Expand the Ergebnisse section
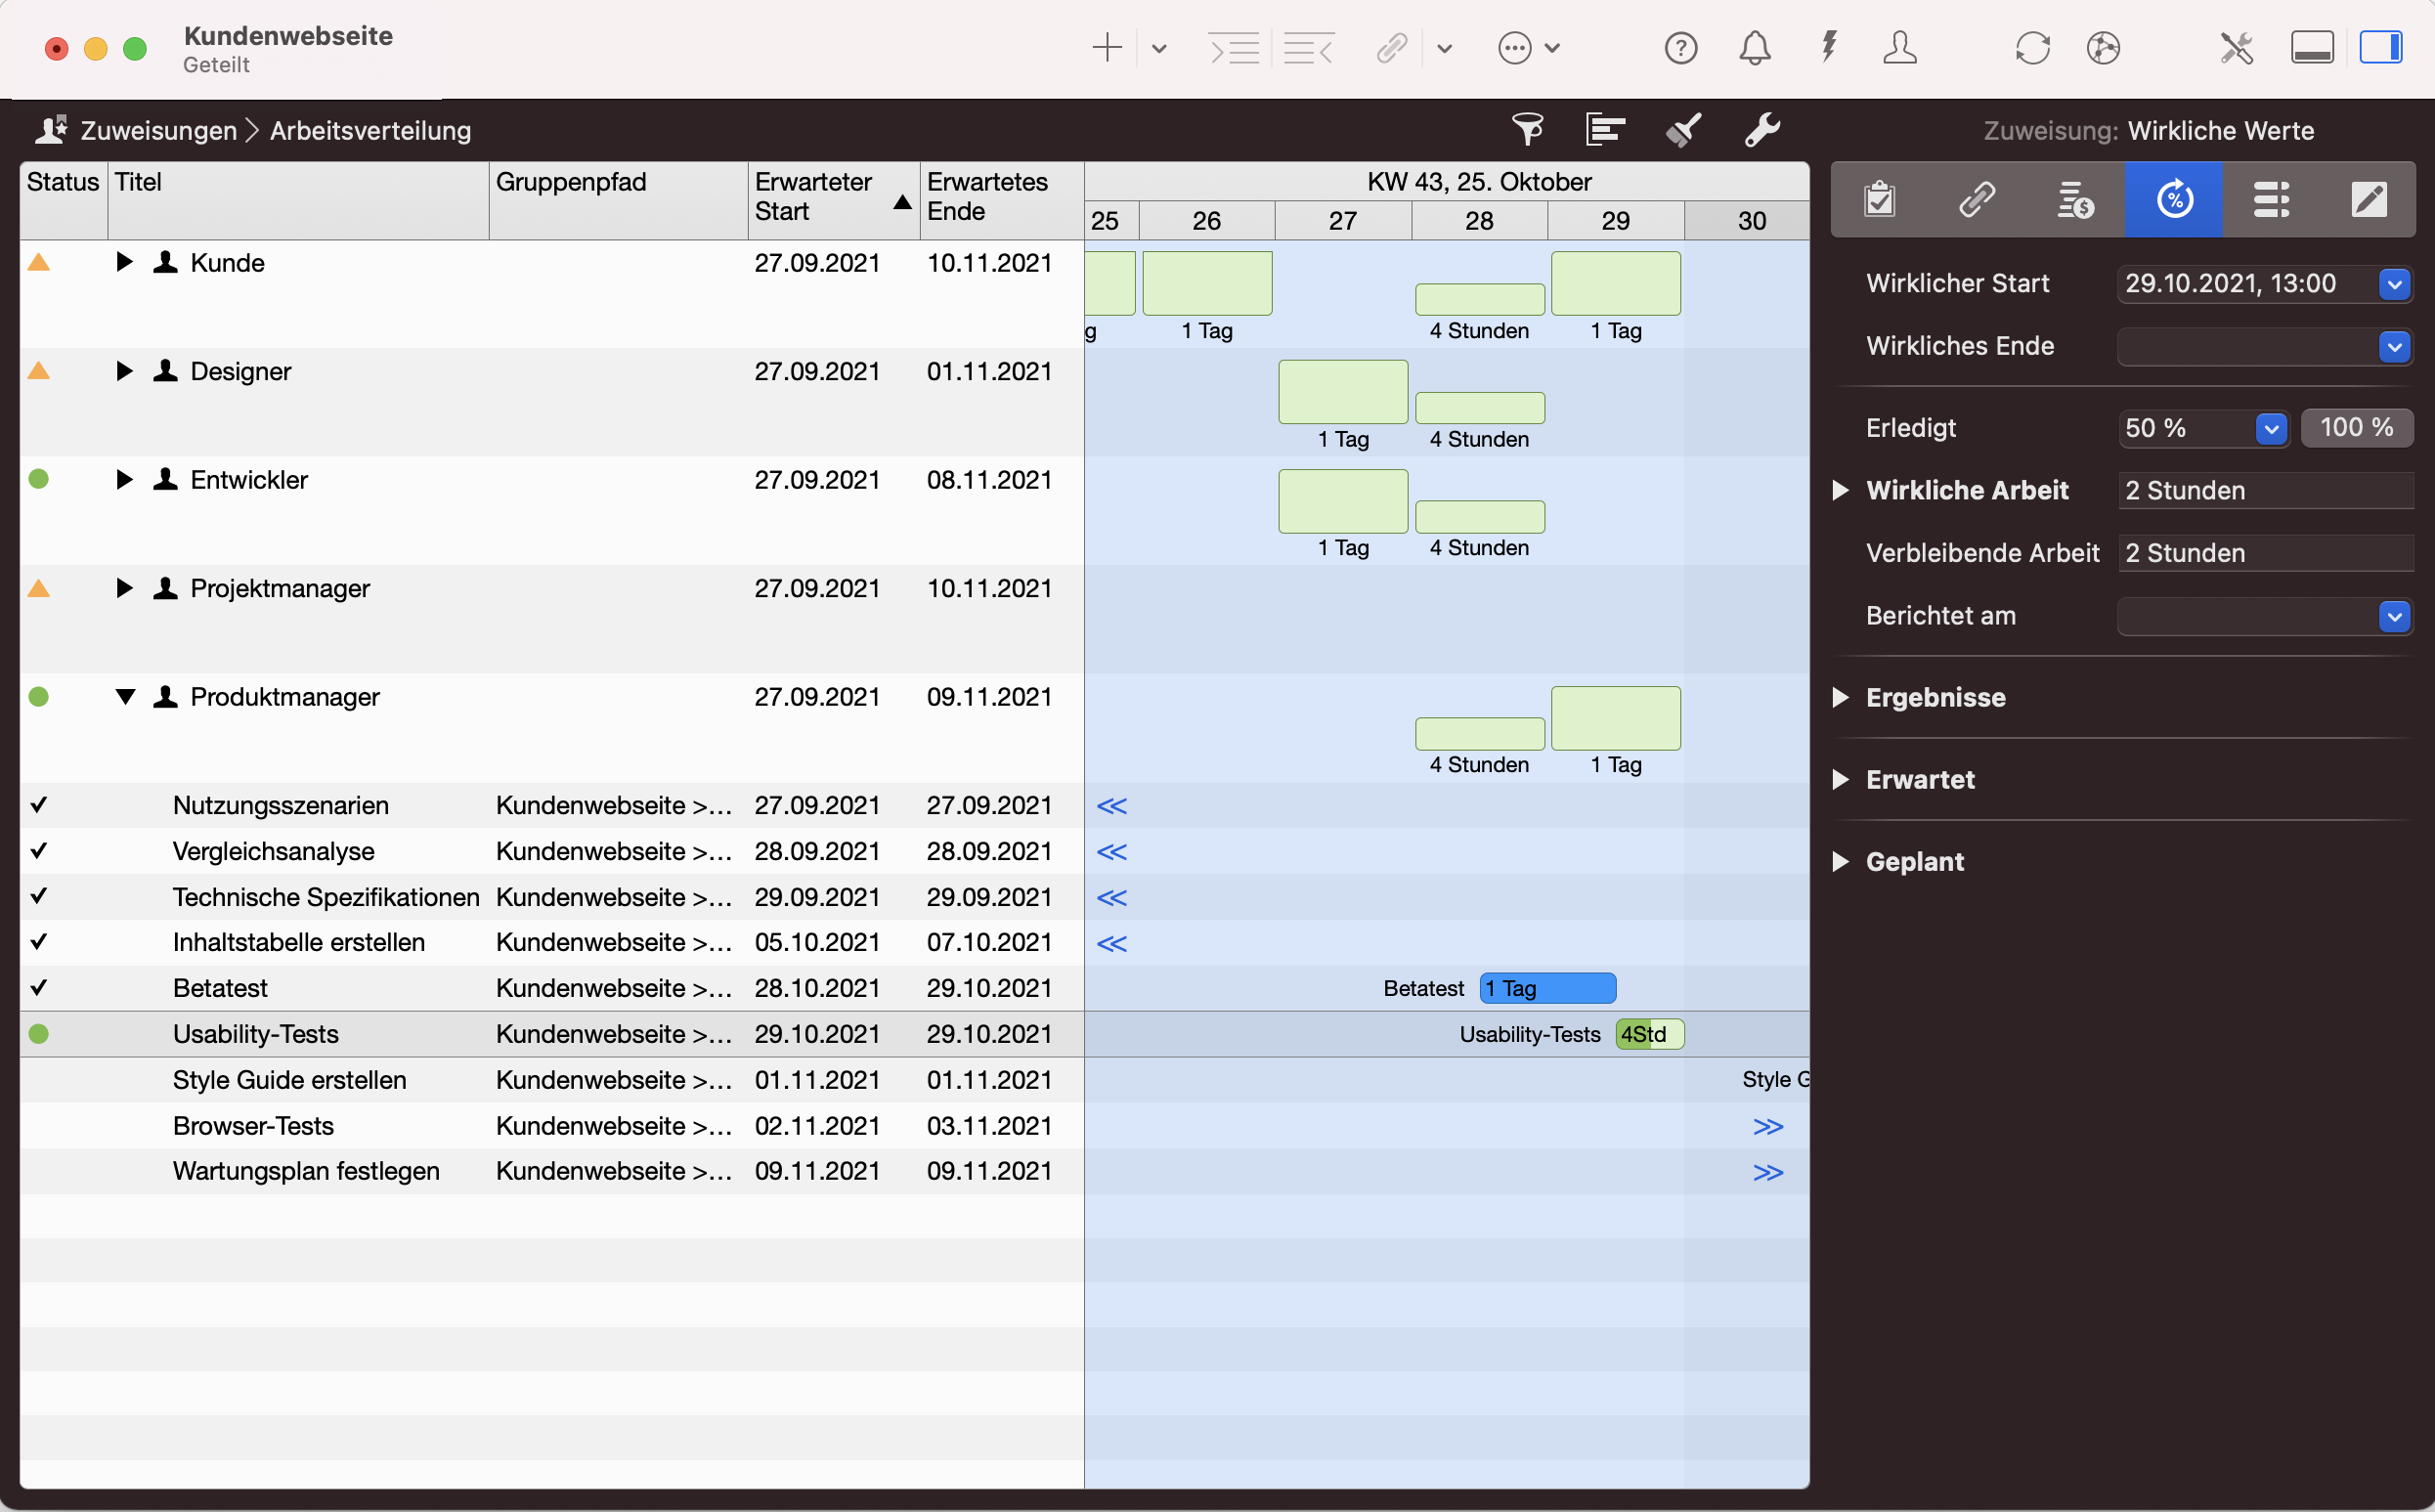Viewport: 2435px width, 1512px height. point(1840,698)
